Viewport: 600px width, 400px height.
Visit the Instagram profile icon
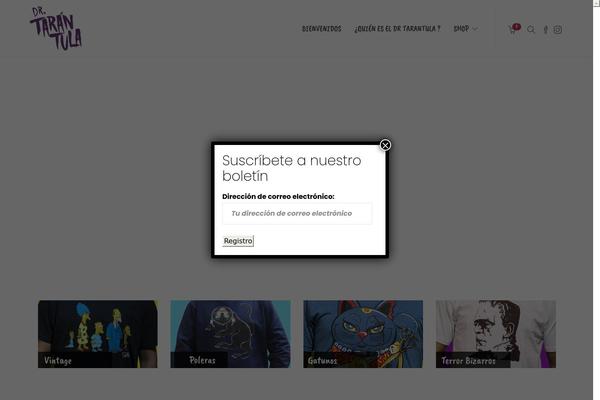[558, 29]
